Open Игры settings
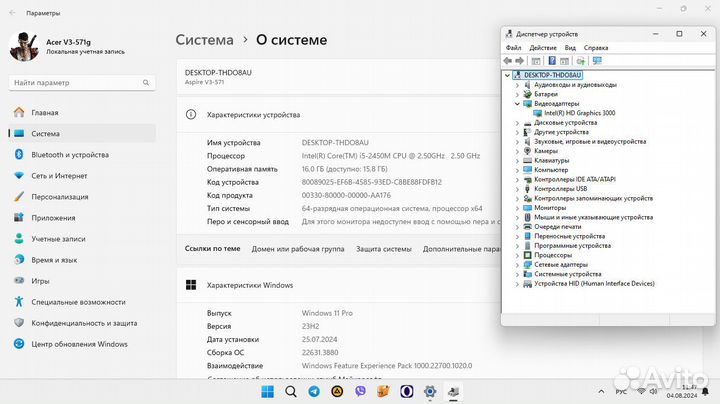The image size is (720, 404). click(82, 281)
